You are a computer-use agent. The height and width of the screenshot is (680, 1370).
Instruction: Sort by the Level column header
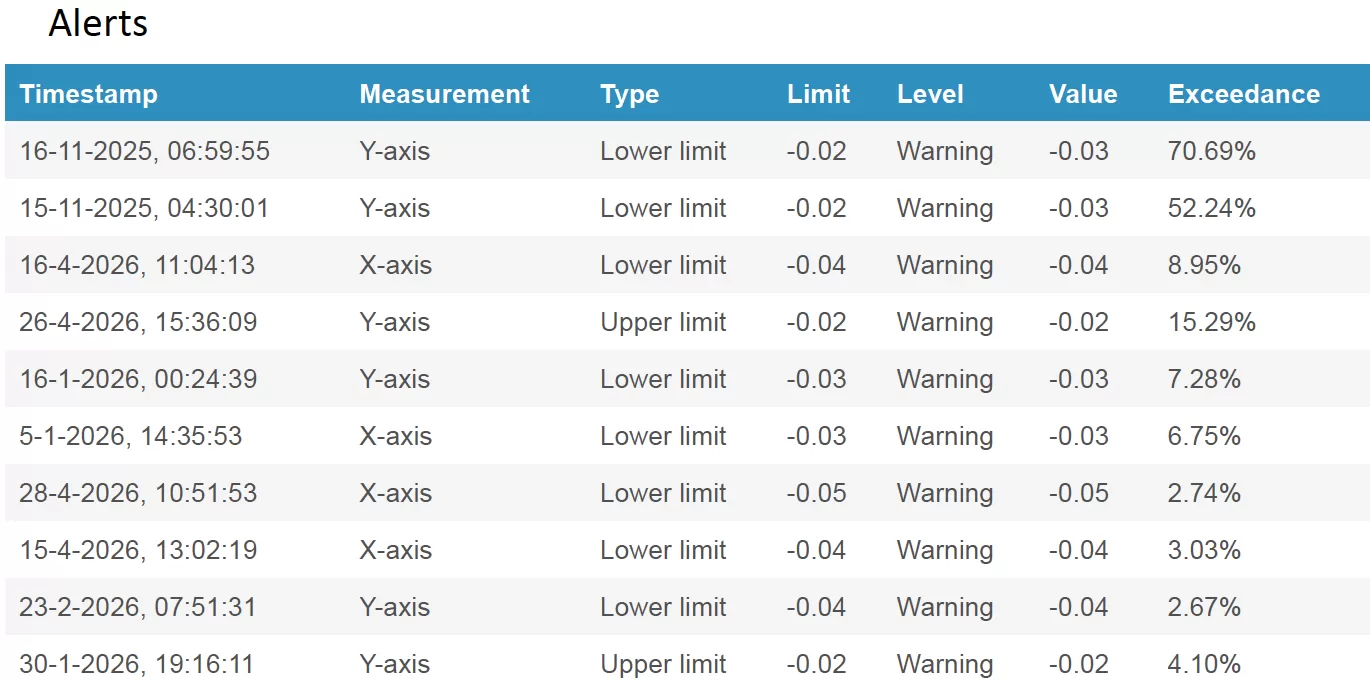(930, 94)
